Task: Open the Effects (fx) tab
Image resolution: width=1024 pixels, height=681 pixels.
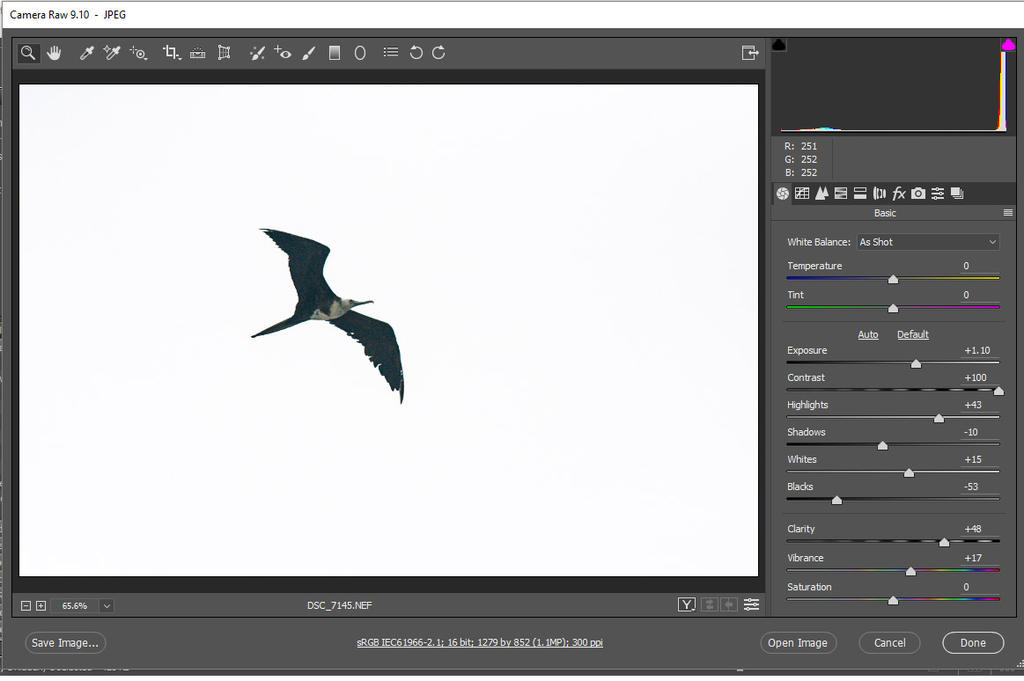Action: click(899, 193)
